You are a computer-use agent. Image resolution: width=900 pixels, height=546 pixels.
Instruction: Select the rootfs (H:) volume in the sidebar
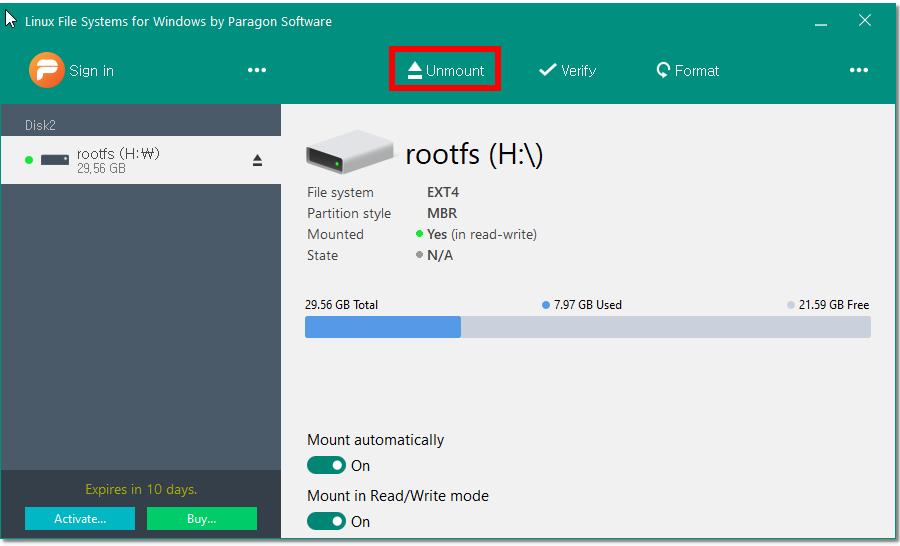[141, 160]
